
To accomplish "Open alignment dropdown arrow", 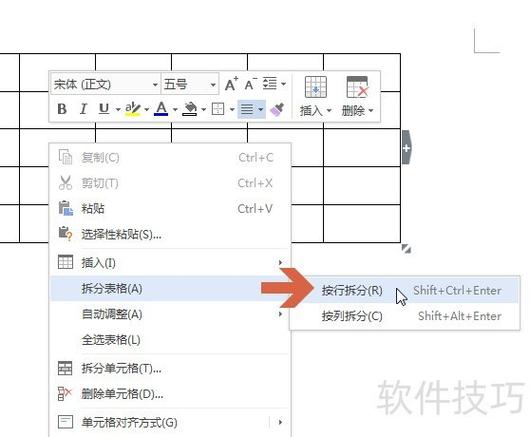I will pyautogui.click(x=261, y=110).
